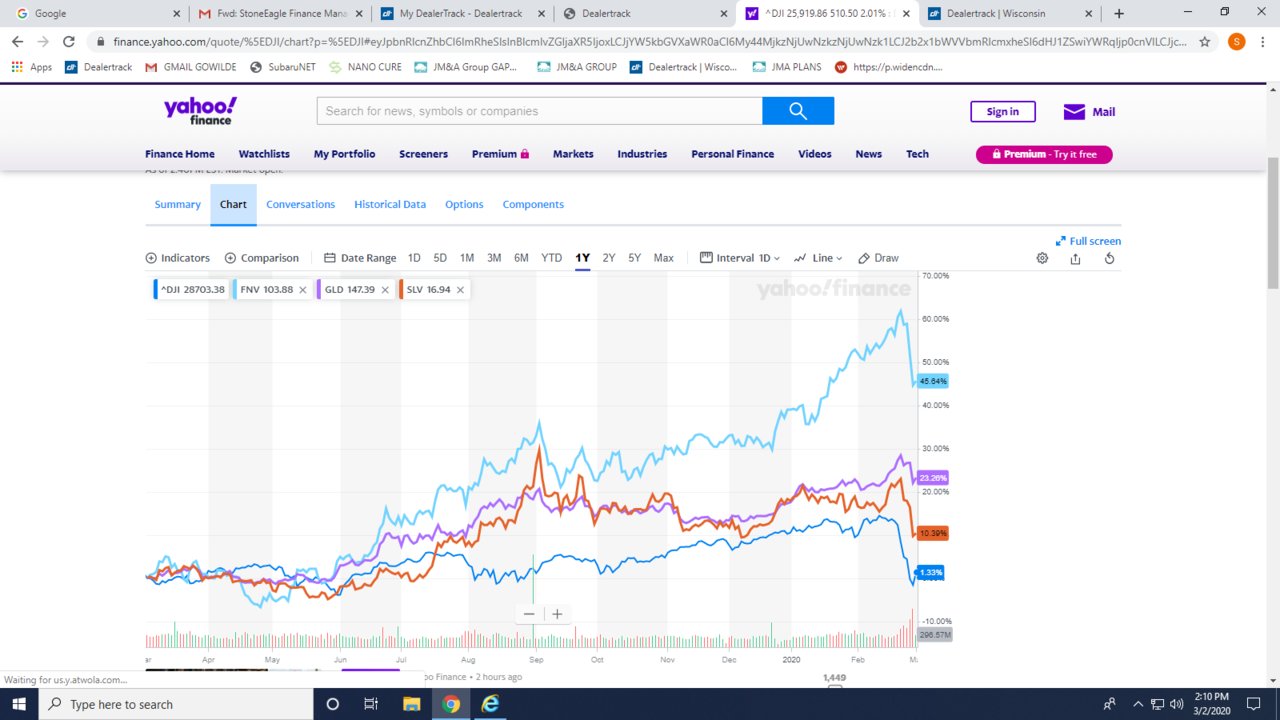Switch to the Summary tab
The width and height of the screenshot is (1280, 720).
coord(178,204)
